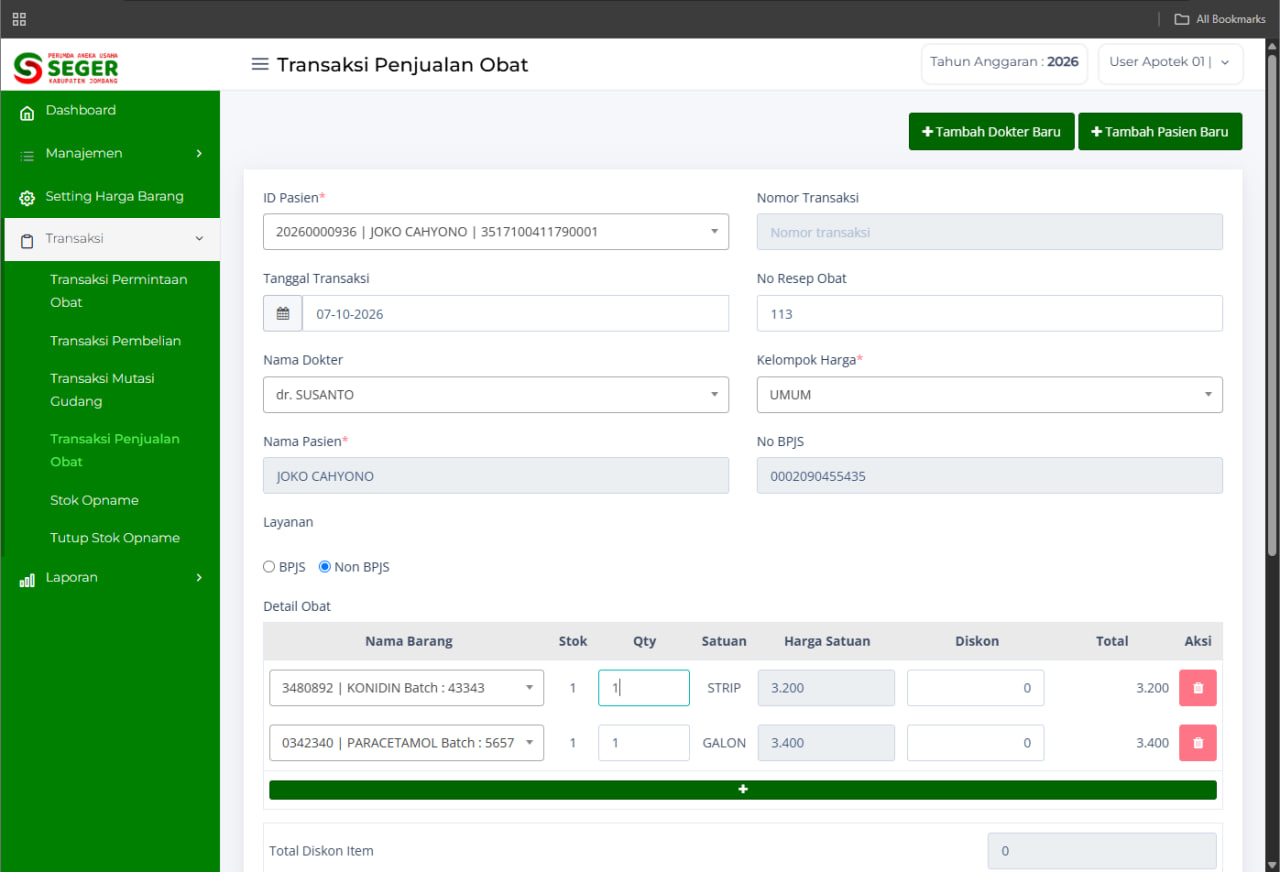
Task: Open the PARACETAMOL item dropdown
Action: (x=407, y=743)
